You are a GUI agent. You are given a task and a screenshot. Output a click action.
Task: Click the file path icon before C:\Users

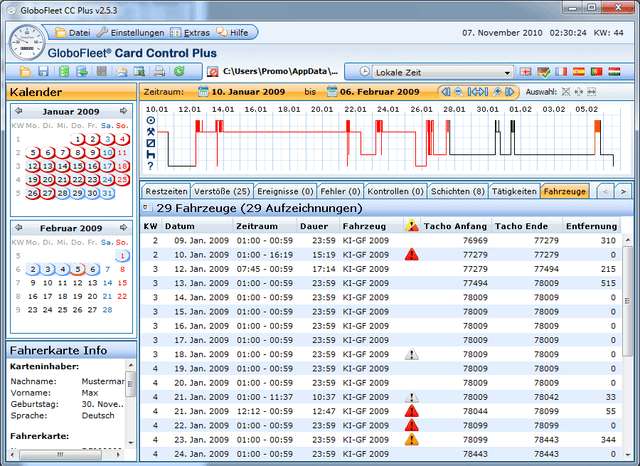coord(213,72)
